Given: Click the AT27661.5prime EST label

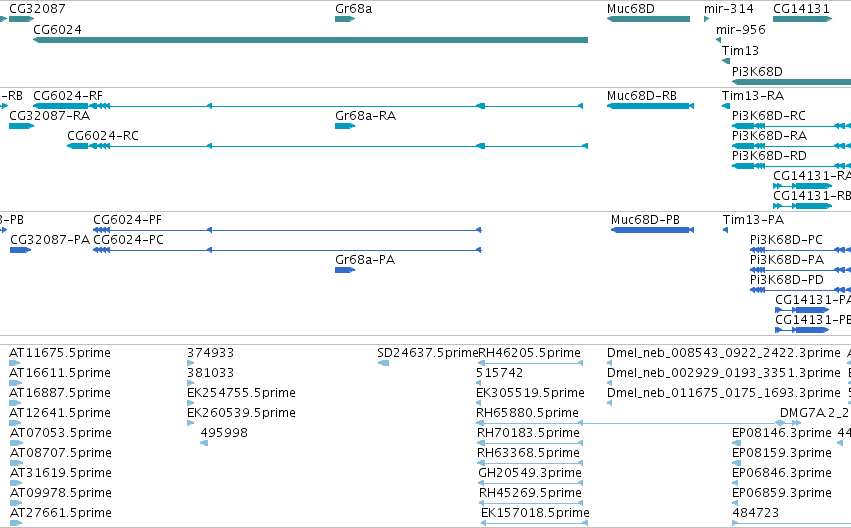Looking at the screenshot, I should [x=61, y=513].
